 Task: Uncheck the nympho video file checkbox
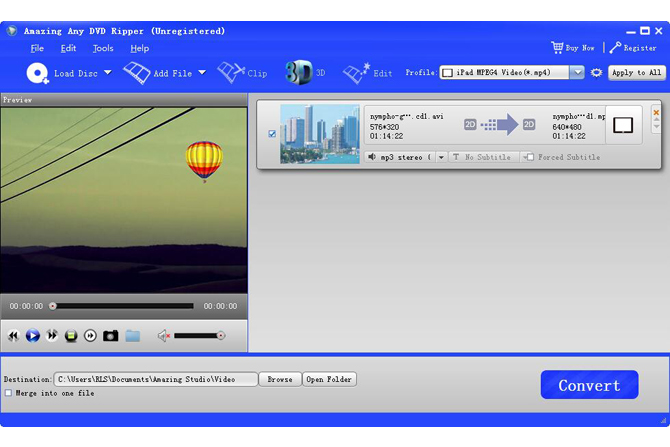[272, 134]
